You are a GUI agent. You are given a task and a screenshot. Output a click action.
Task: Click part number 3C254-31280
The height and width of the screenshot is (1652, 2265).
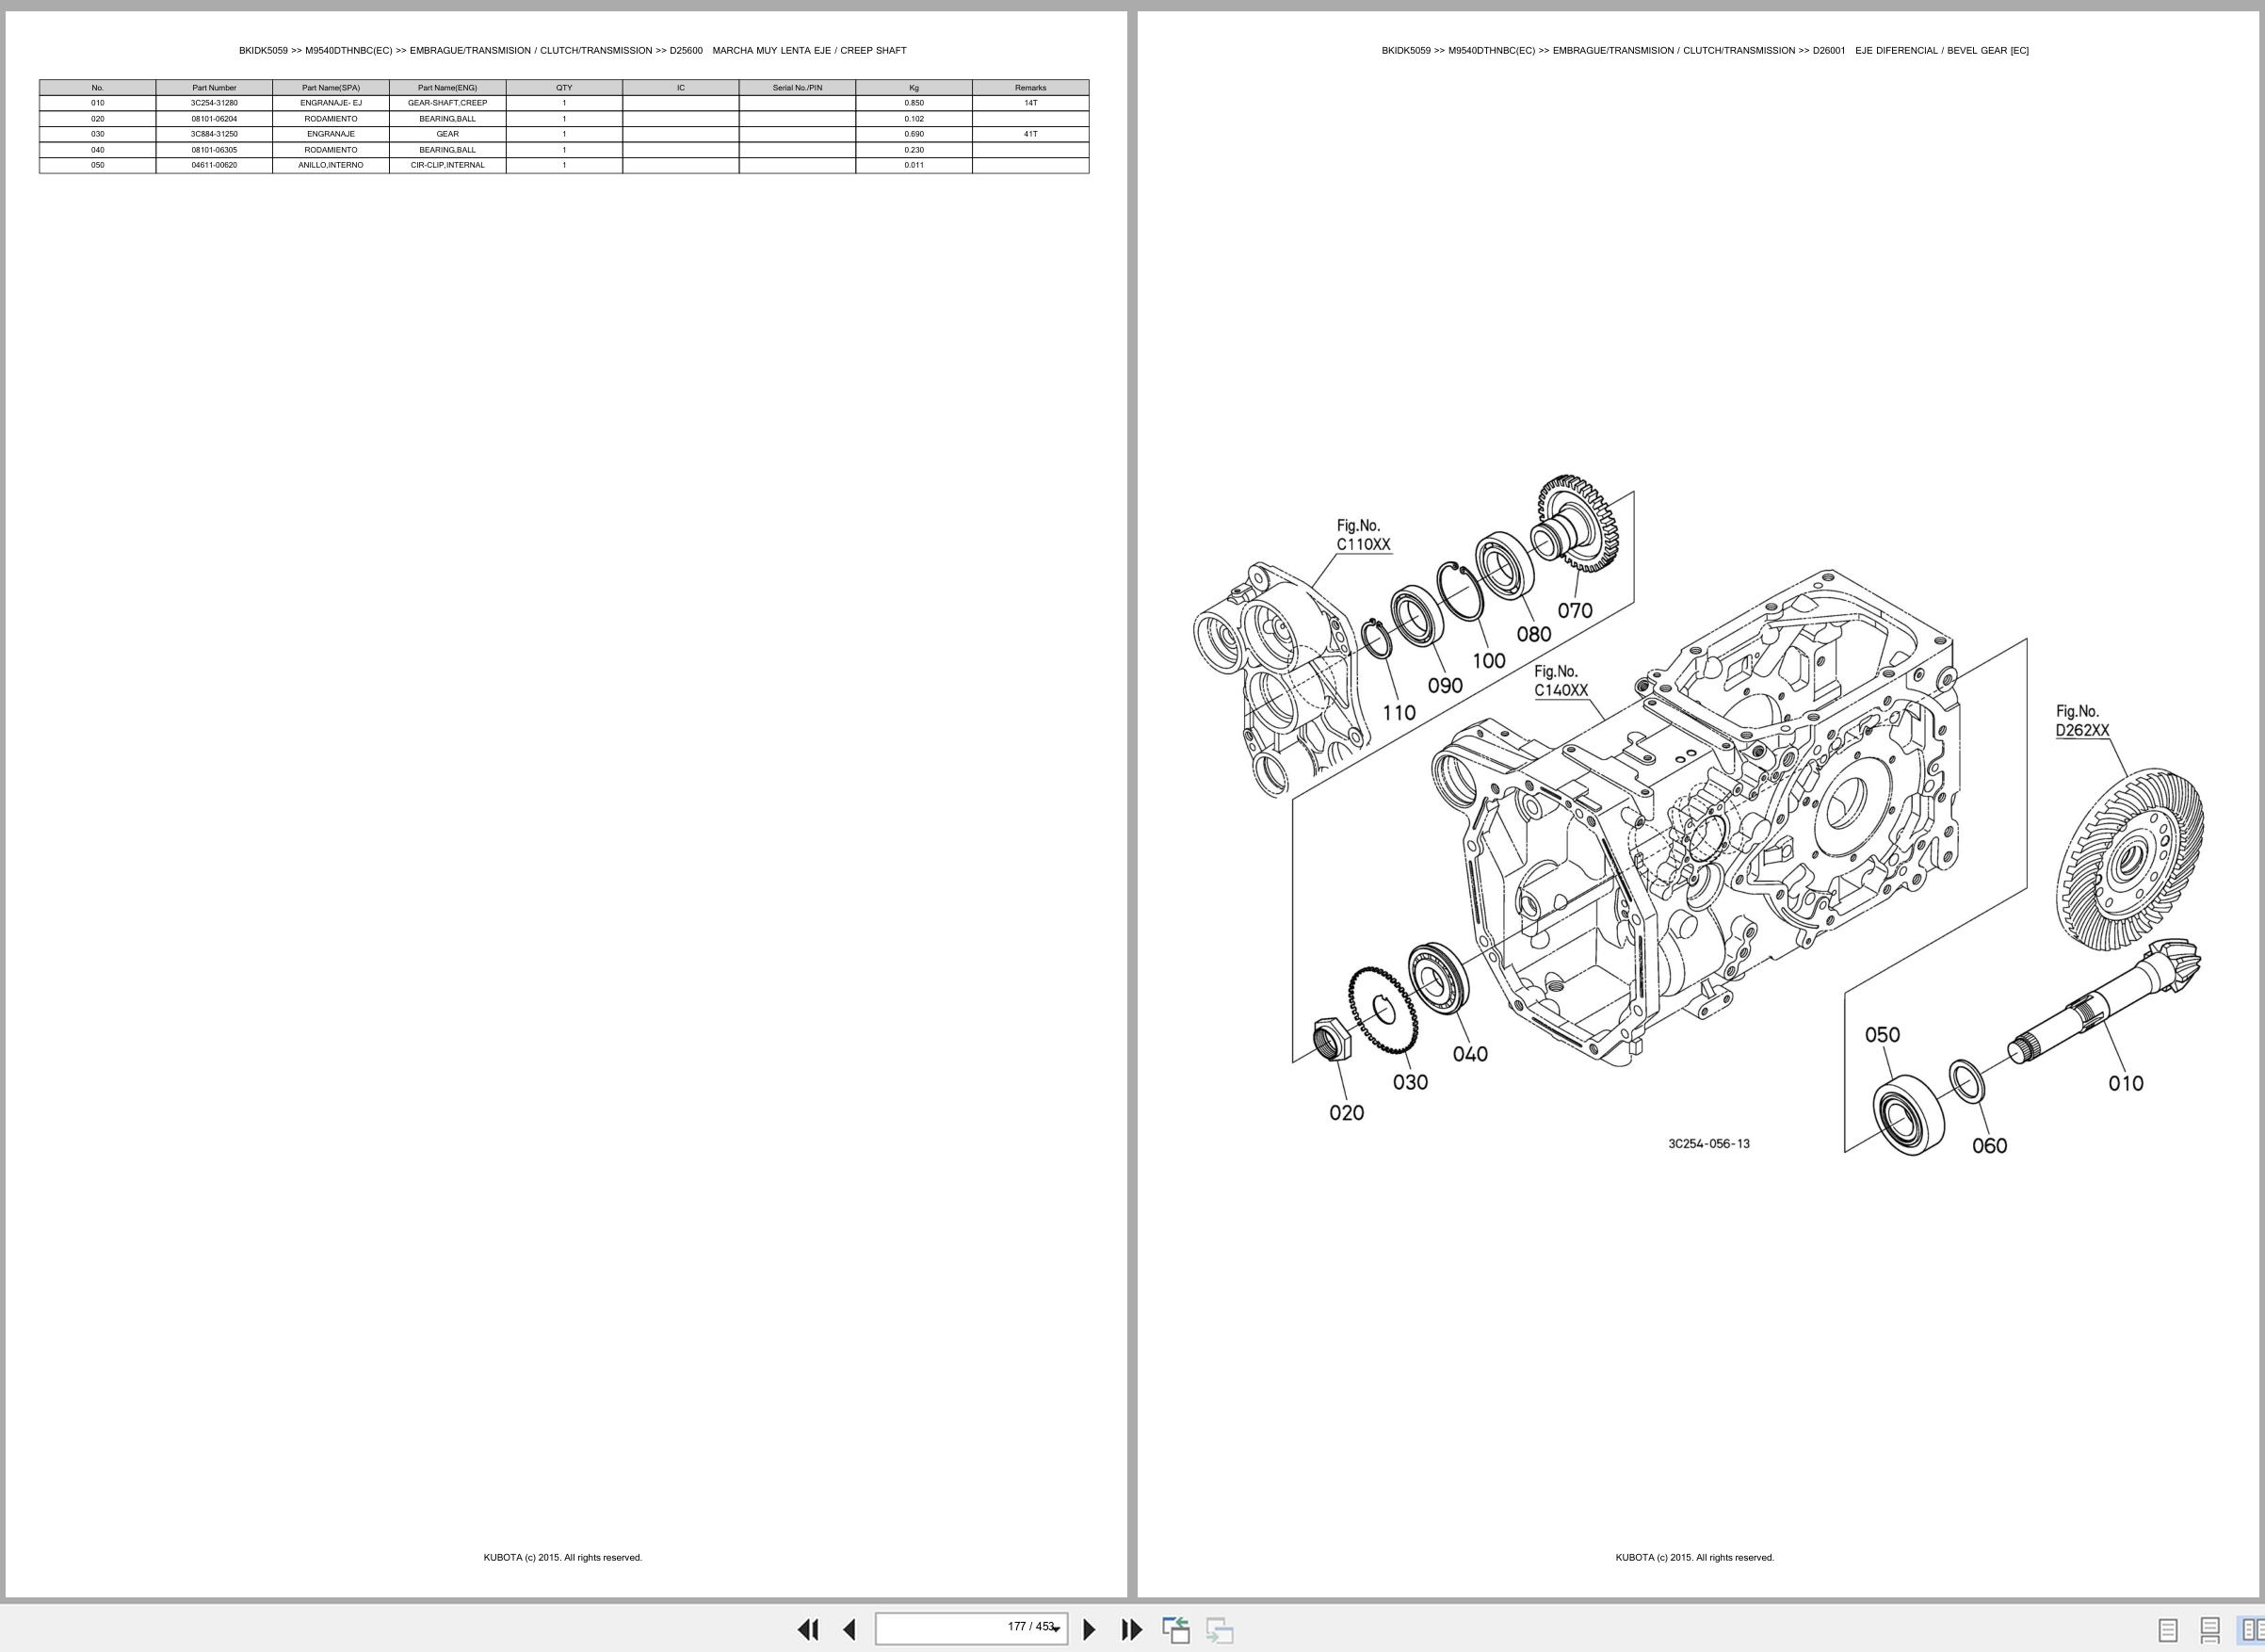pyautogui.click(x=214, y=103)
